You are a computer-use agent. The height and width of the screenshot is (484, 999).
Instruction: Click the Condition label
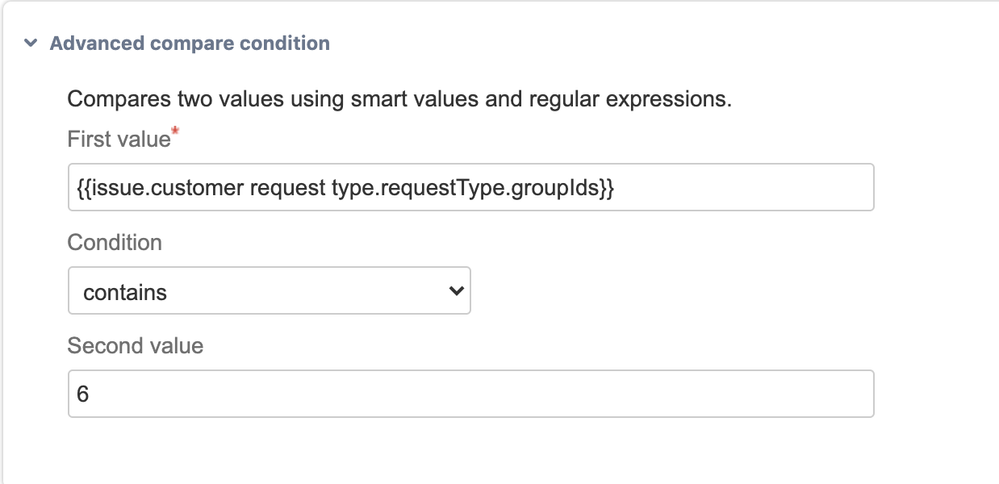[114, 243]
